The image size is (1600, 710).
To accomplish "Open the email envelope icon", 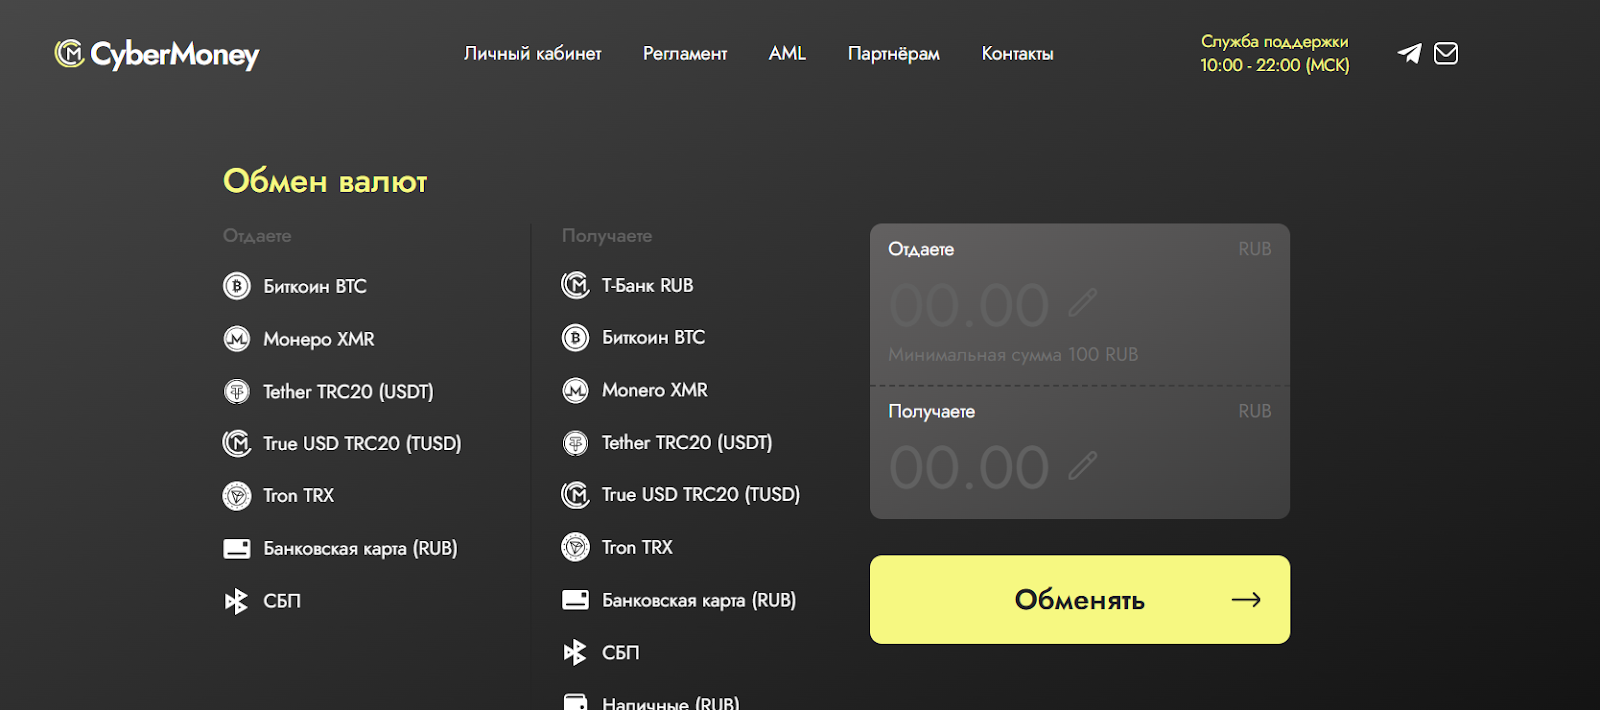I will pos(1446,53).
